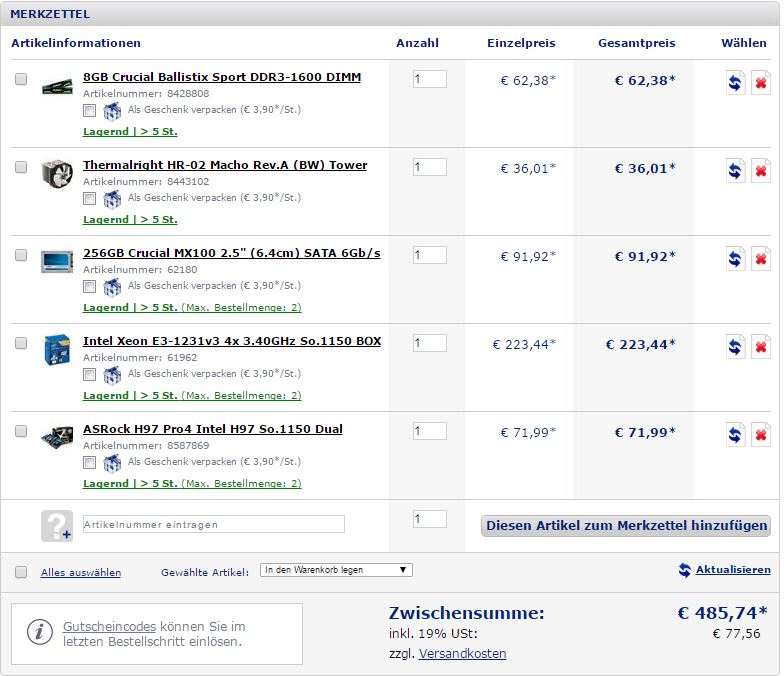The height and width of the screenshot is (676, 784).
Task: Click the Lagernd stock link for Crucial MX100
Action: pyautogui.click(x=192, y=308)
